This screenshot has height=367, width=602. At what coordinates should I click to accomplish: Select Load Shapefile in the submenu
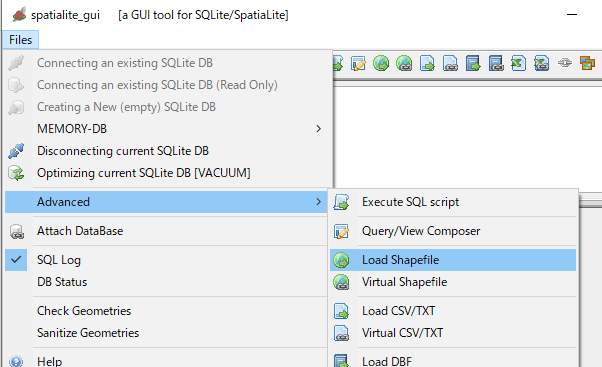click(453, 260)
